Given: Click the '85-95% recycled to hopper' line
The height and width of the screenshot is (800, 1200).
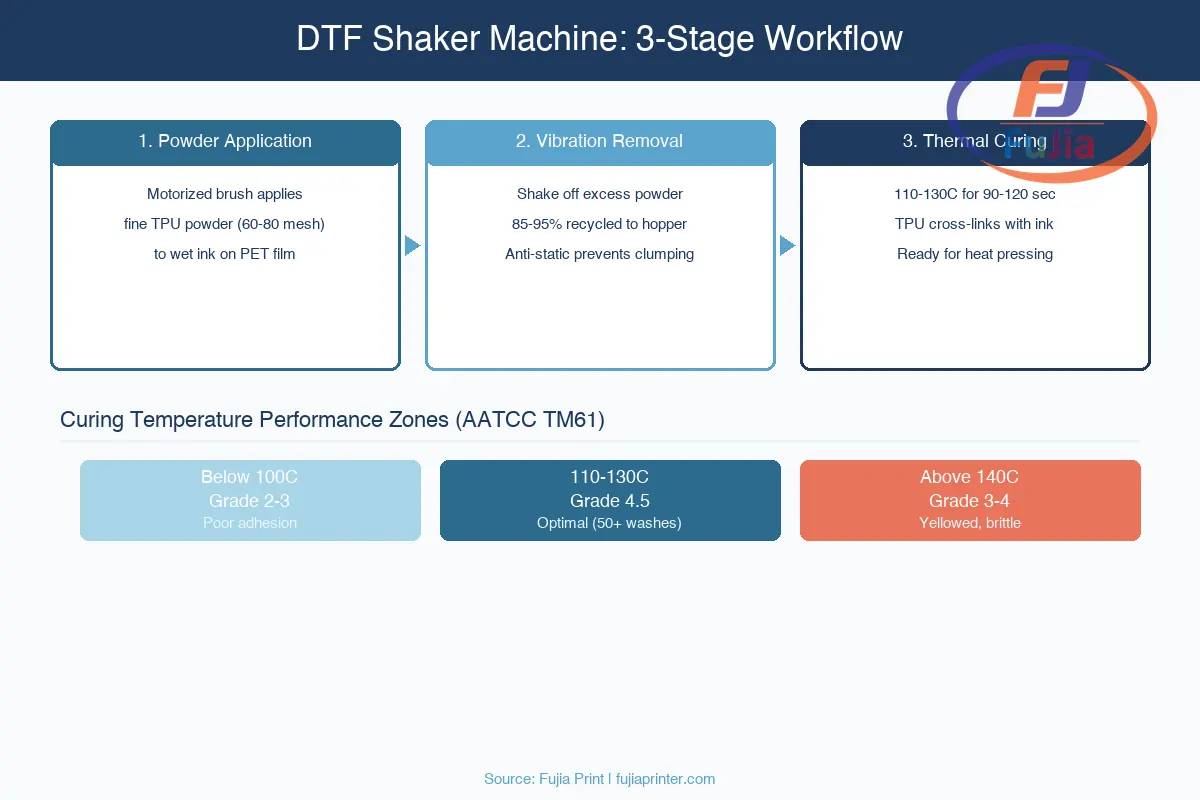Looking at the screenshot, I should click(x=600, y=224).
